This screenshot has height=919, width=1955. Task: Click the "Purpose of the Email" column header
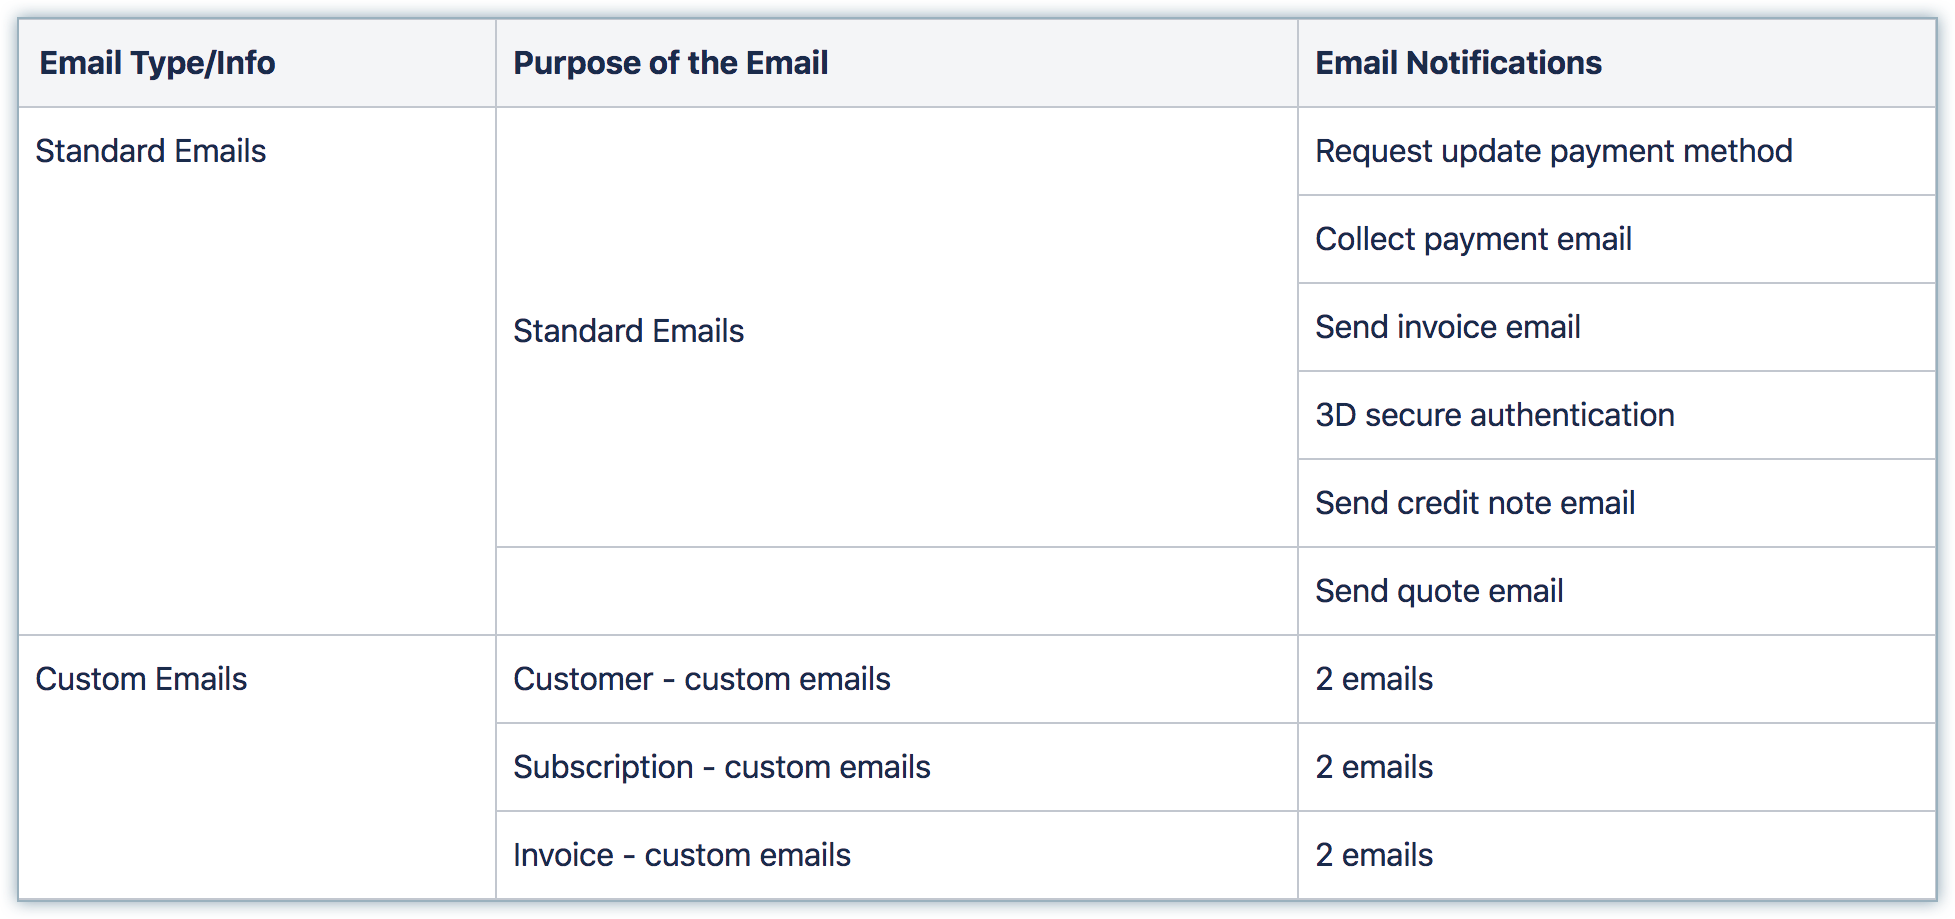coord(670,63)
